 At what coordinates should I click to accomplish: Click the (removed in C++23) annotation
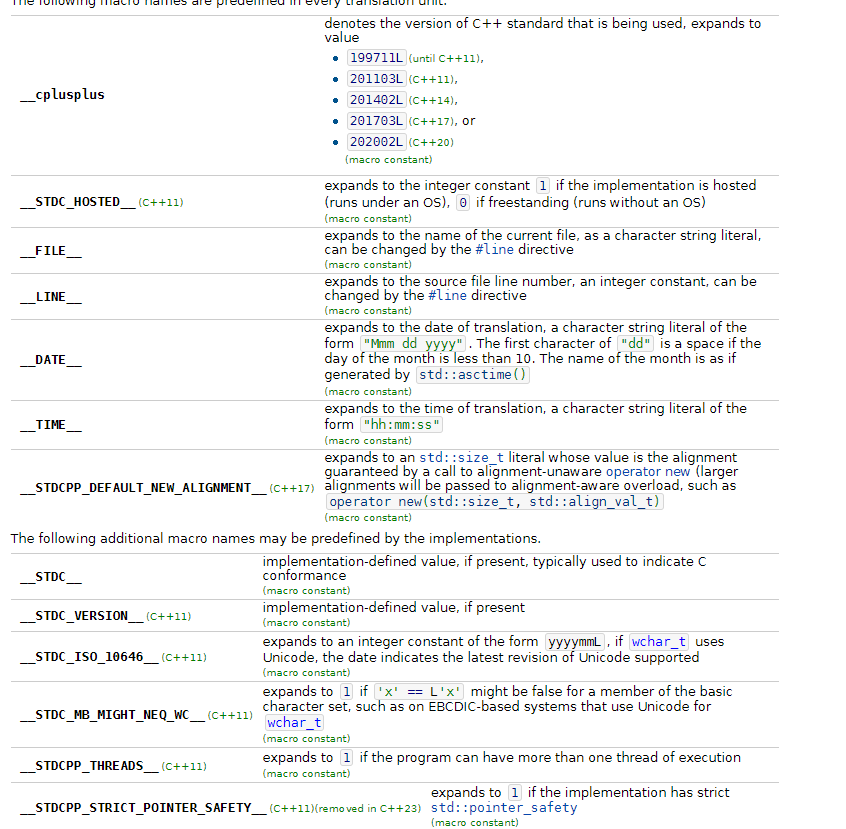click(x=368, y=808)
